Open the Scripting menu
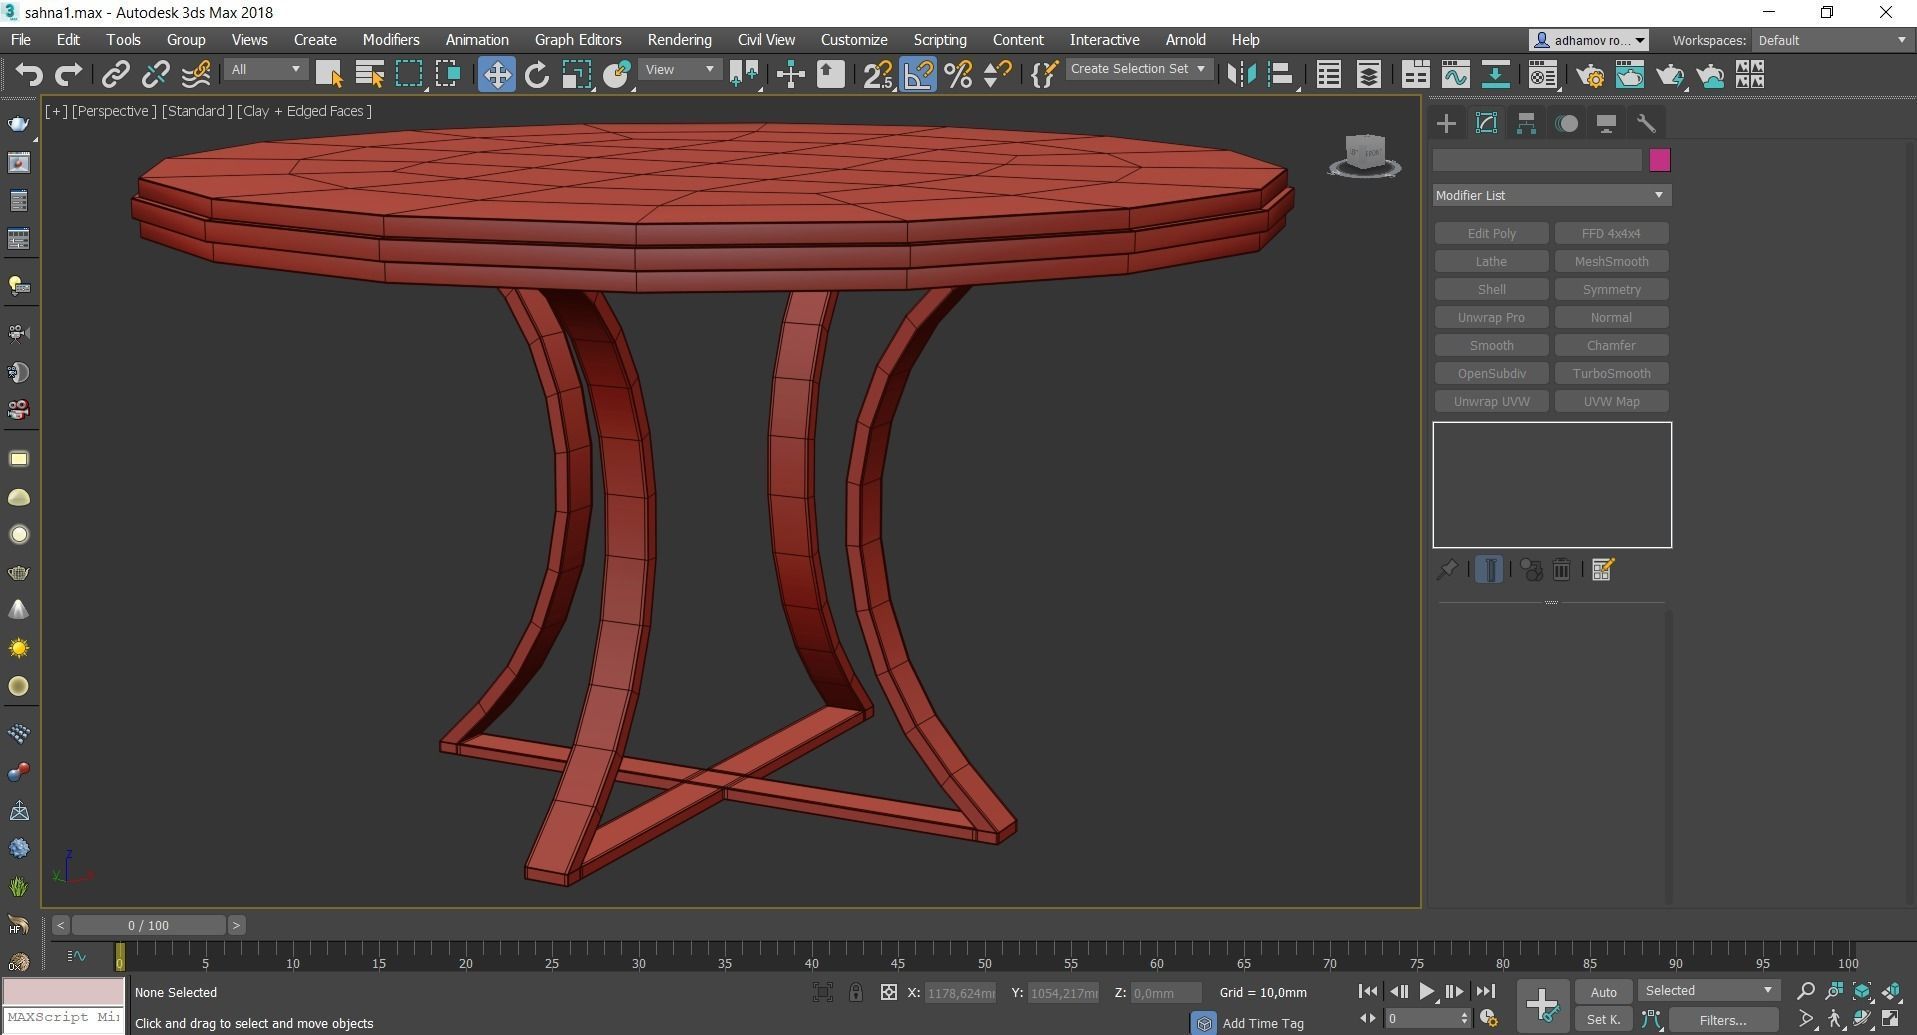The width and height of the screenshot is (1917, 1035). [x=940, y=40]
